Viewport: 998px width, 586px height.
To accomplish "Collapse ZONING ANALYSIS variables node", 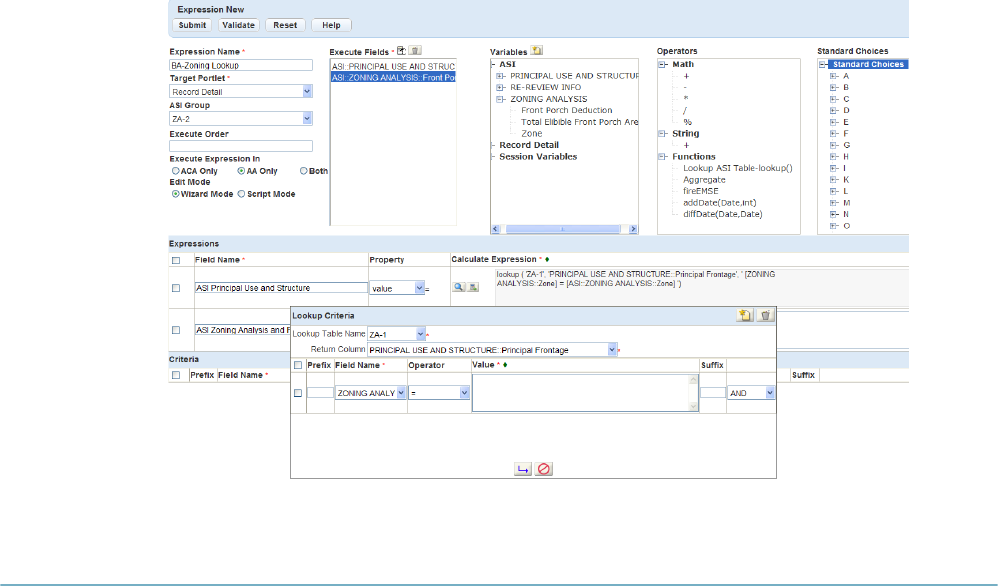I will pos(500,99).
